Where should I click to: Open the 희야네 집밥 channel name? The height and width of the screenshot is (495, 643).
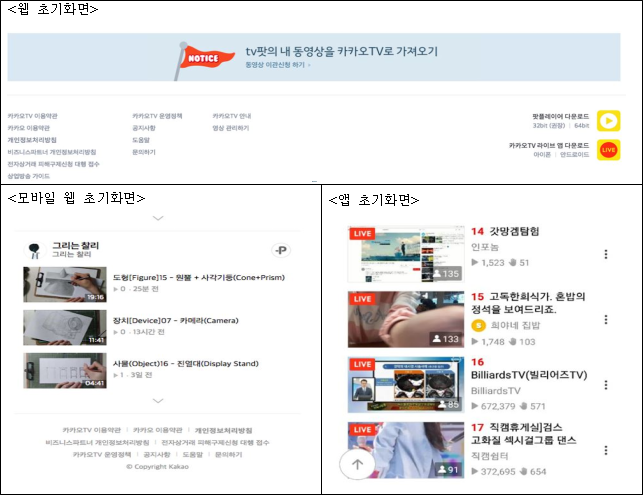tap(515, 326)
